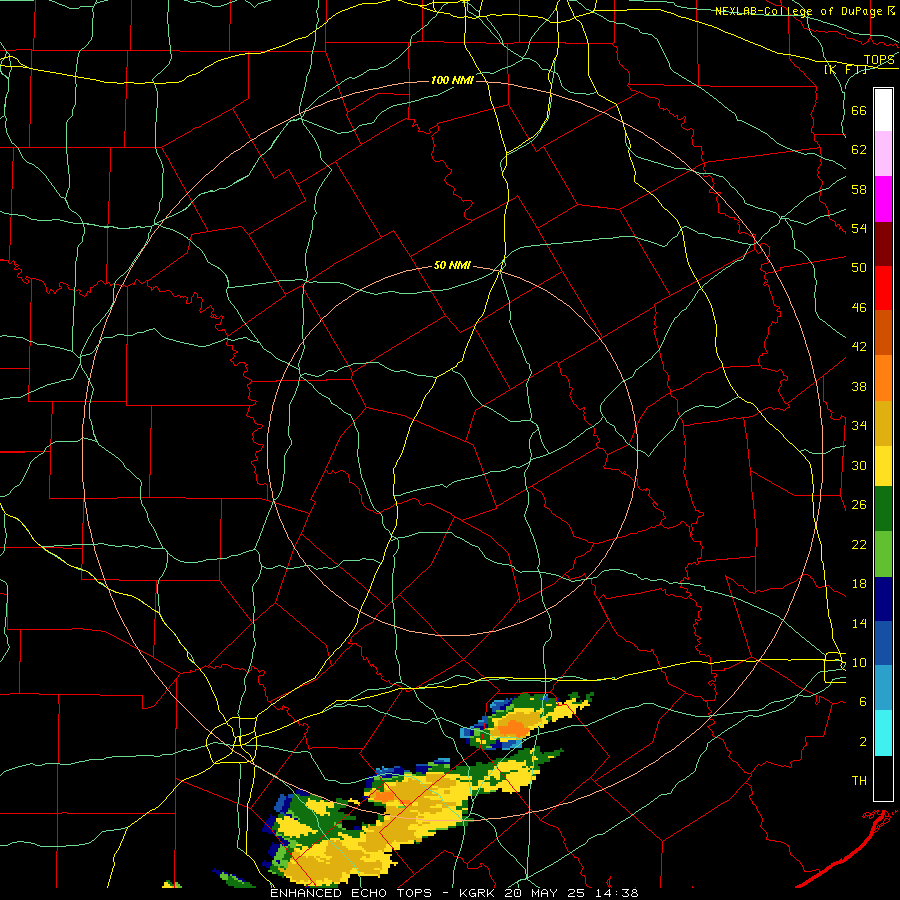Image resolution: width=900 pixels, height=900 pixels.
Task: Click the black TH swatch in the legend
Action: coord(883,778)
